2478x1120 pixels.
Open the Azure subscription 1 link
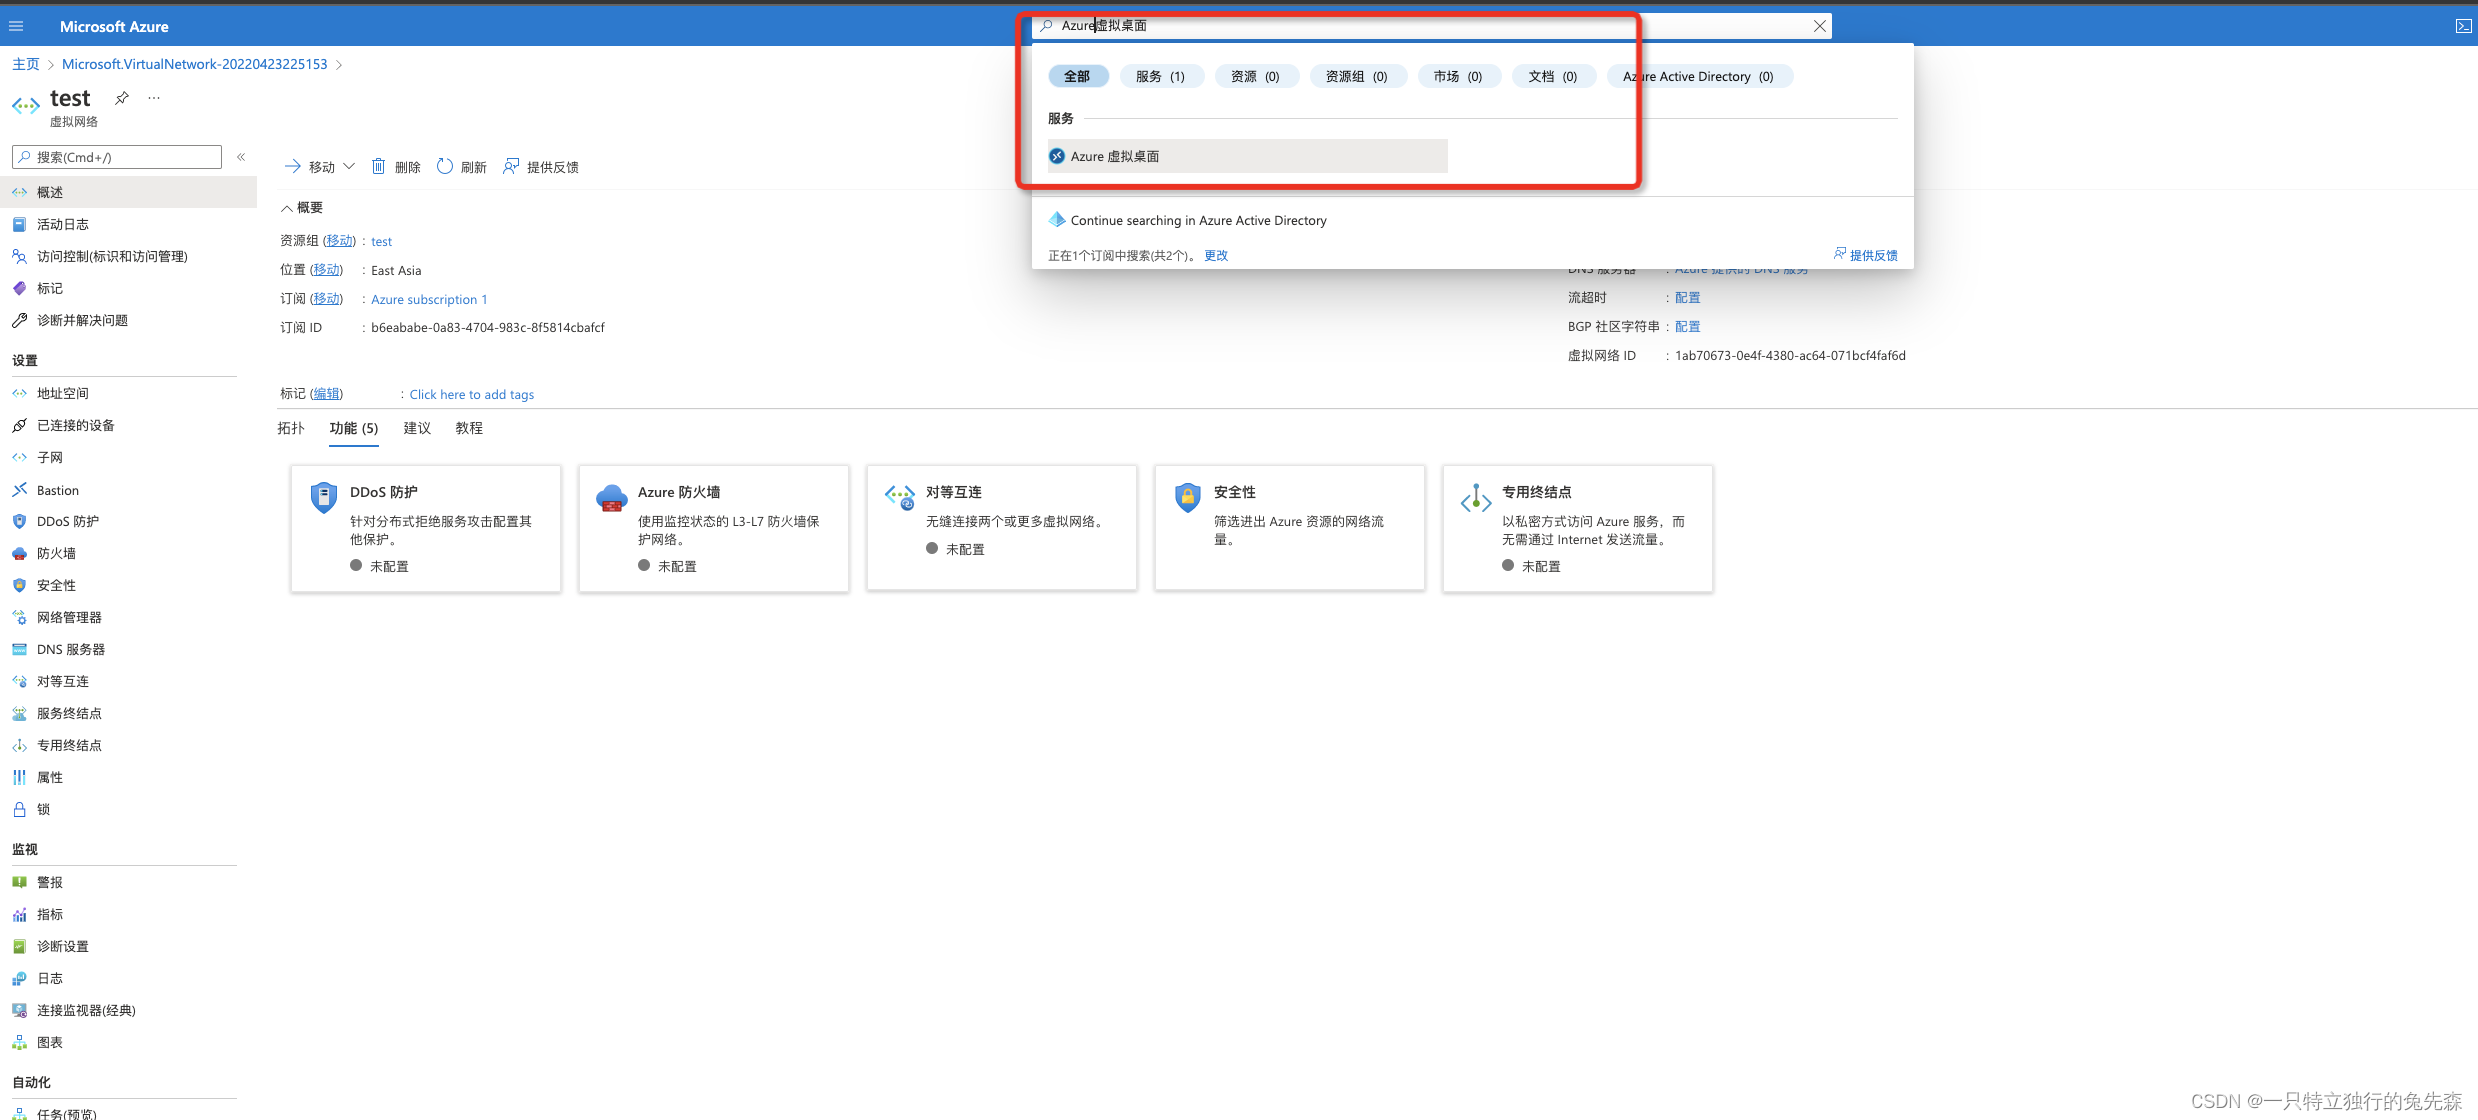429,299
